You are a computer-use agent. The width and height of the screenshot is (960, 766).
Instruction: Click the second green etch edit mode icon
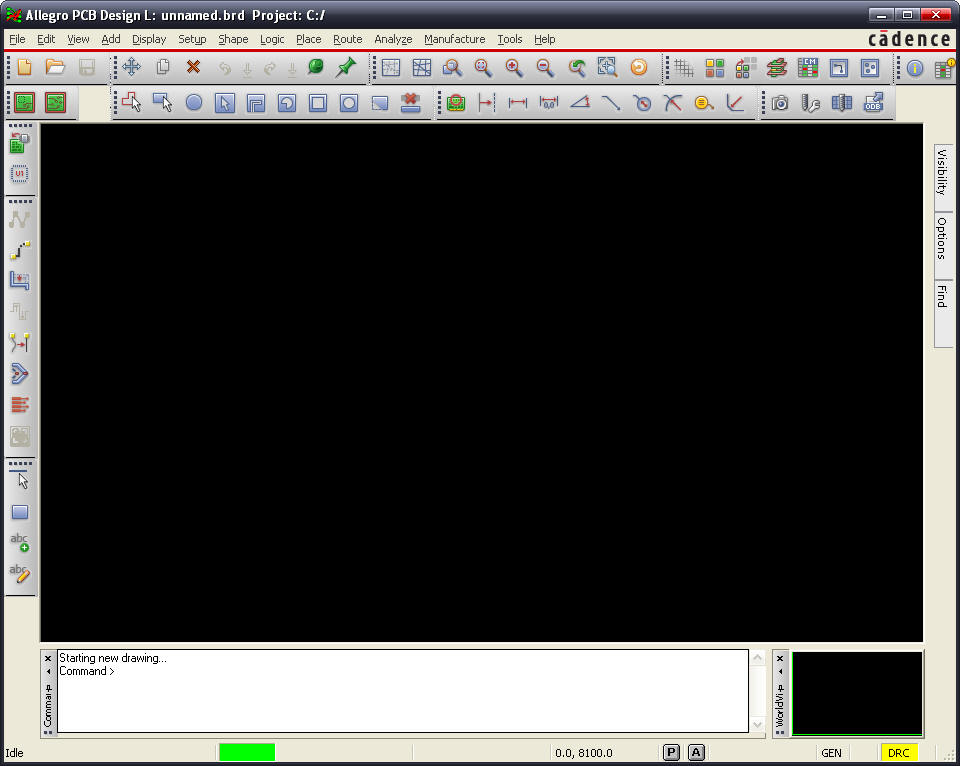55,103
